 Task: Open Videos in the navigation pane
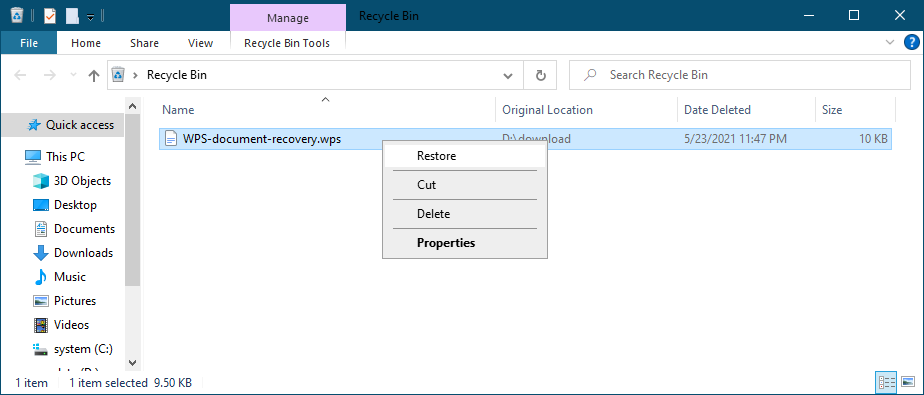coord(72,325)
